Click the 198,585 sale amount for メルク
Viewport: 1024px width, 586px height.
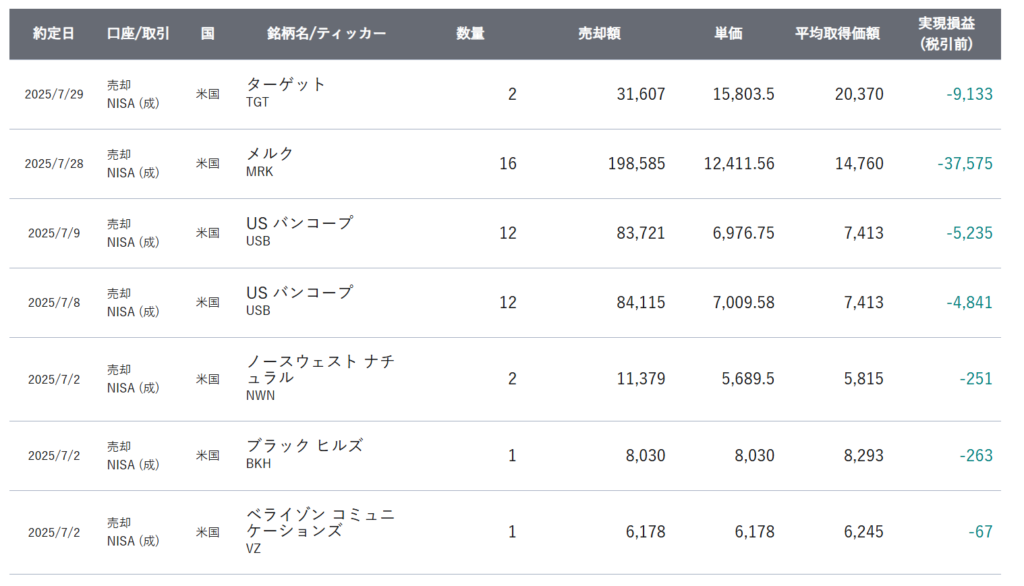click(635, 163)
